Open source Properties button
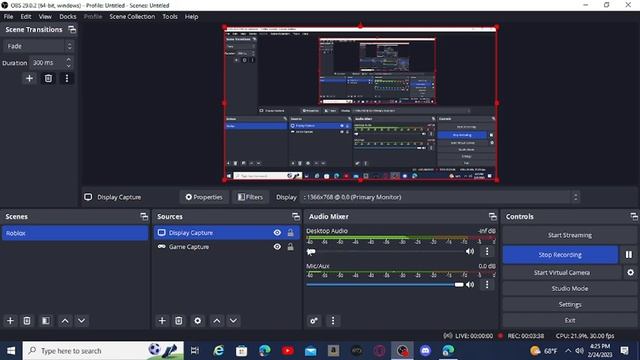The image size is (640, 360). (x=204, y=197)
